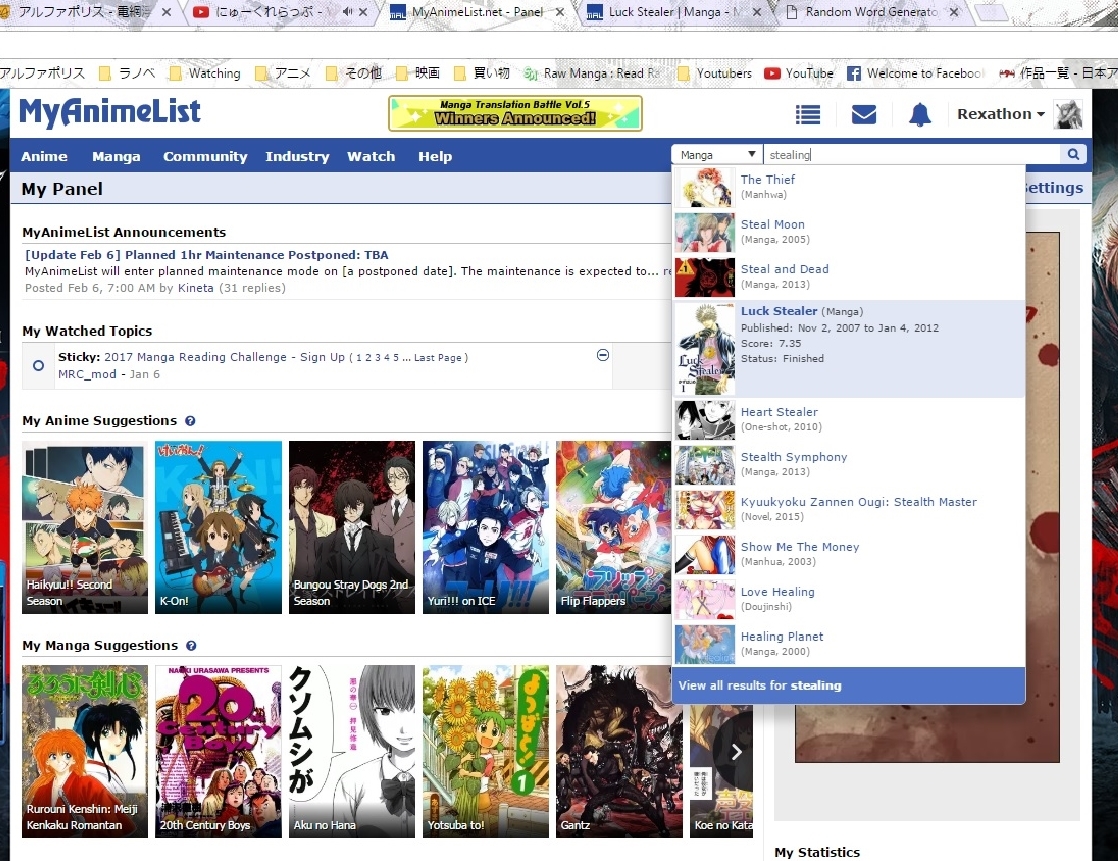Open the Help menu

click(x=435, y=156)
